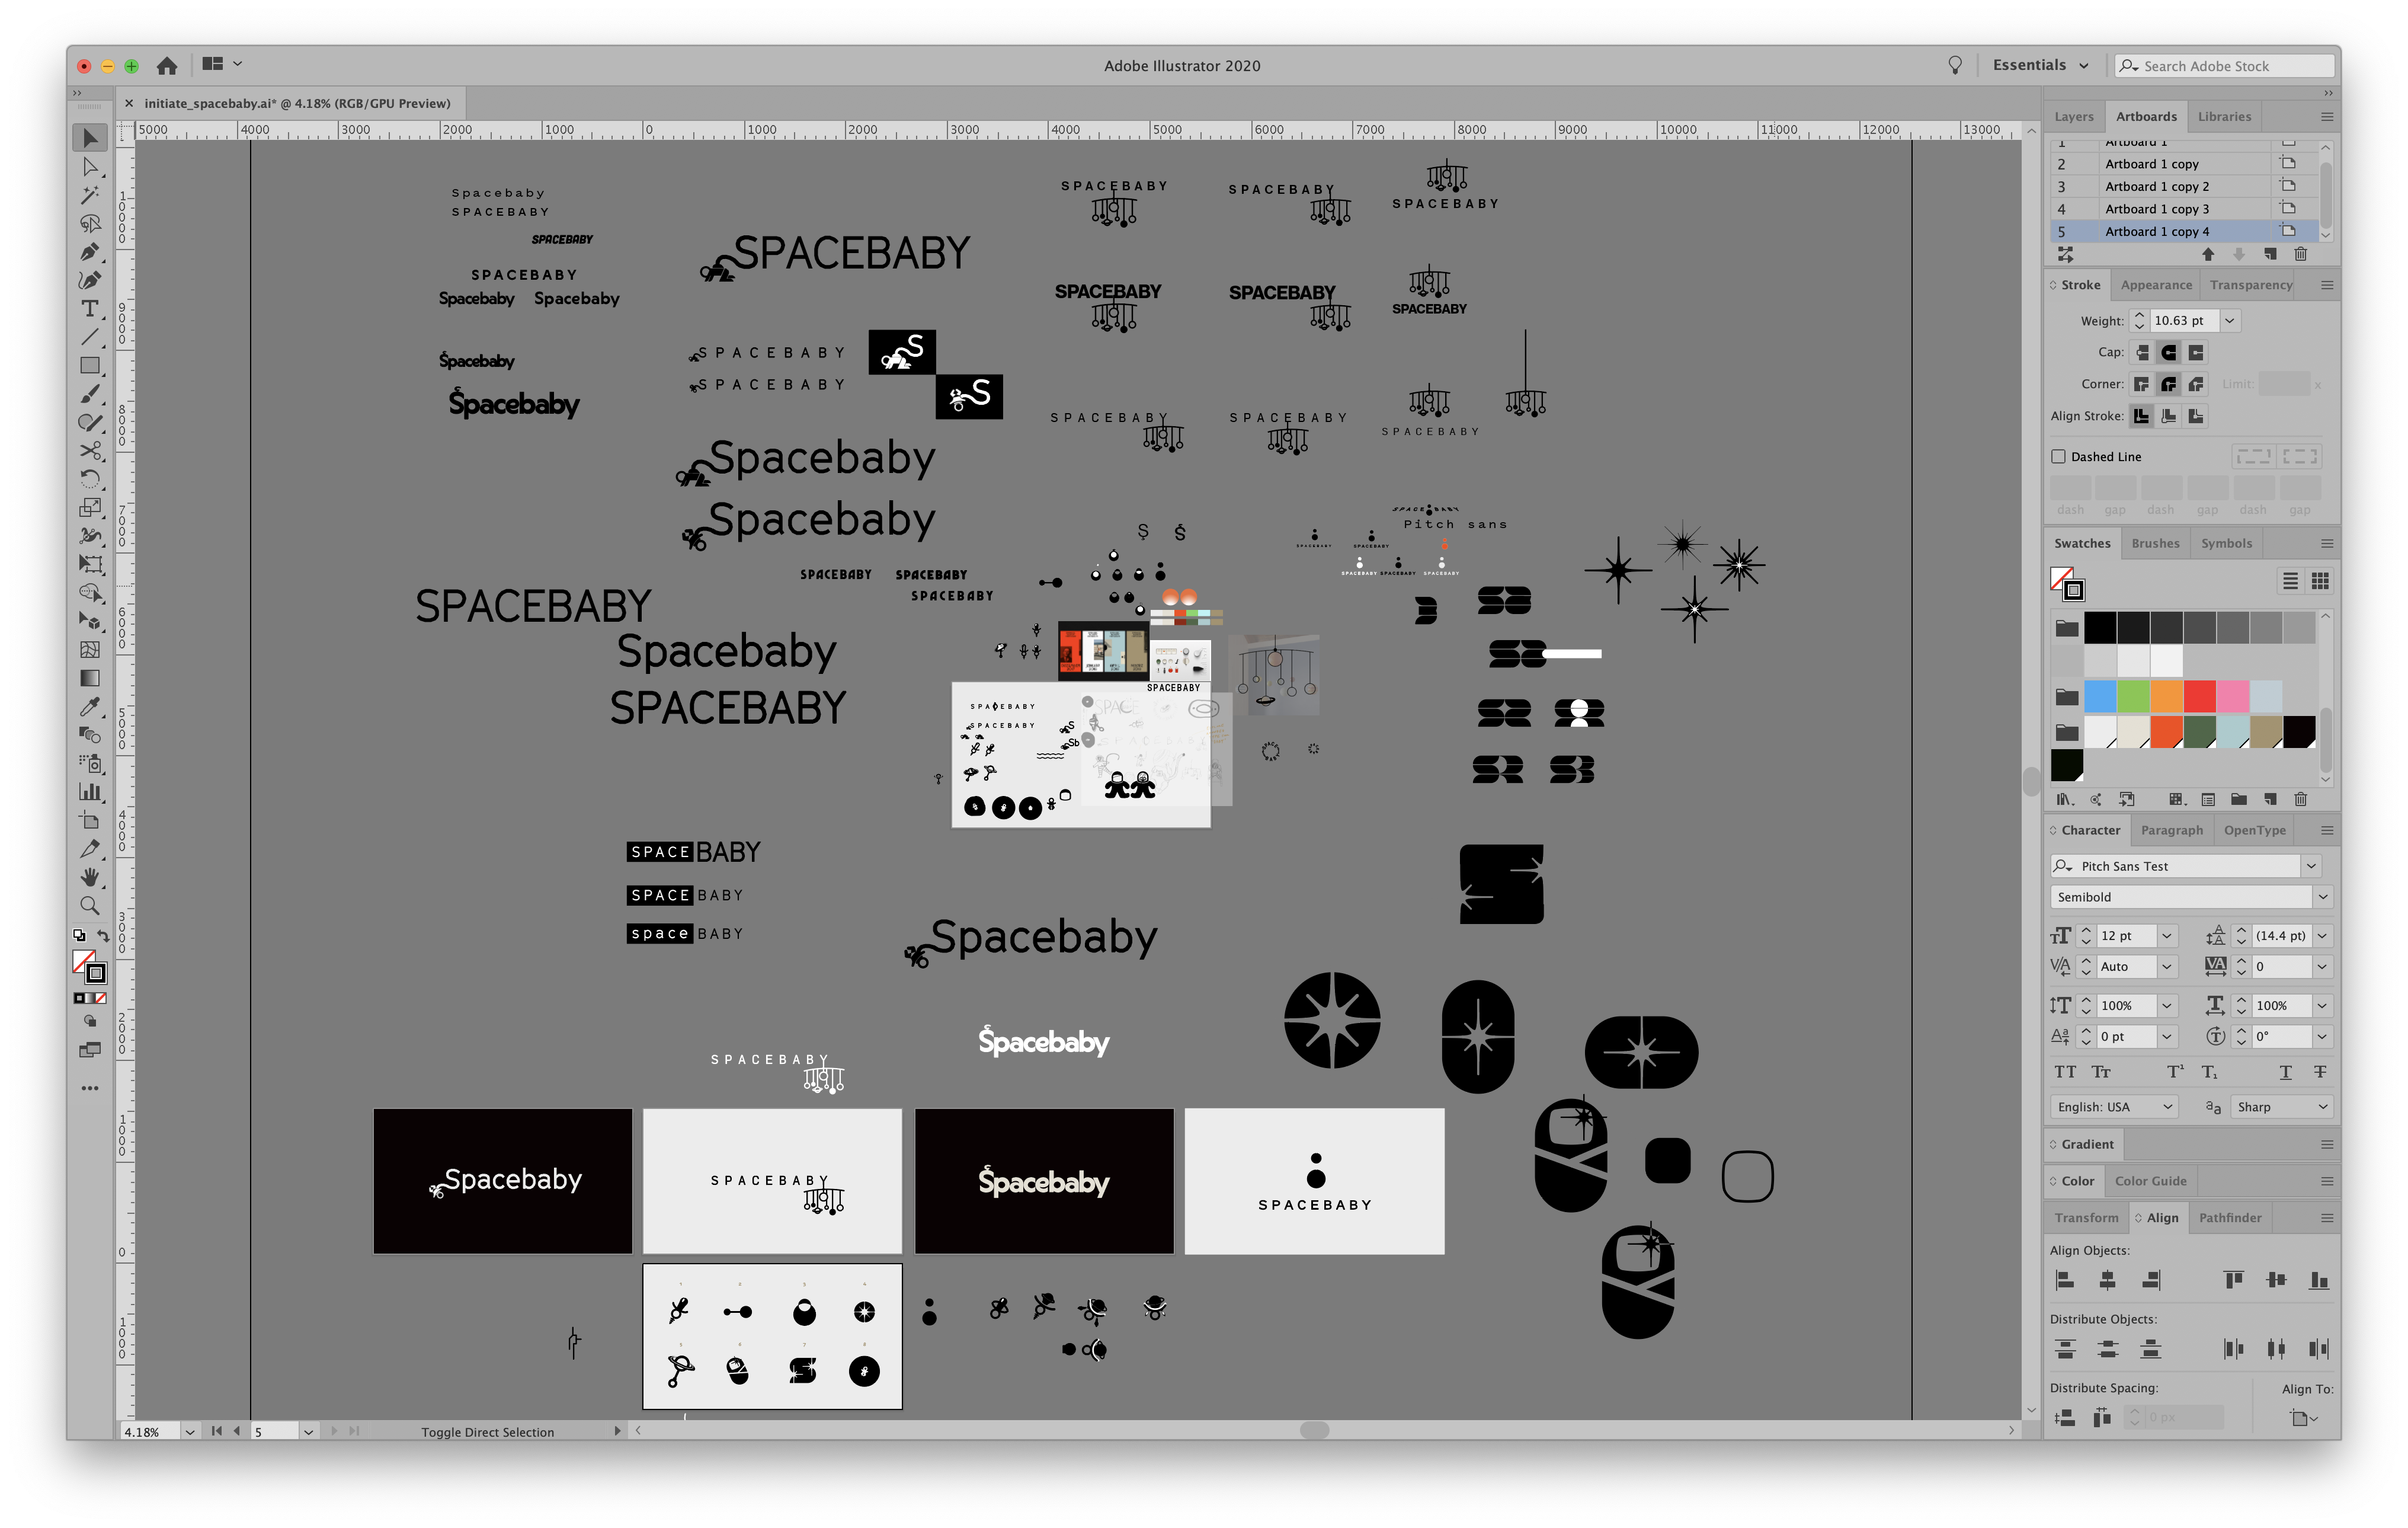The image size is (2408, 1528).
Task: Switch to the Libraries tab
Action: [x=2224, y=116]
